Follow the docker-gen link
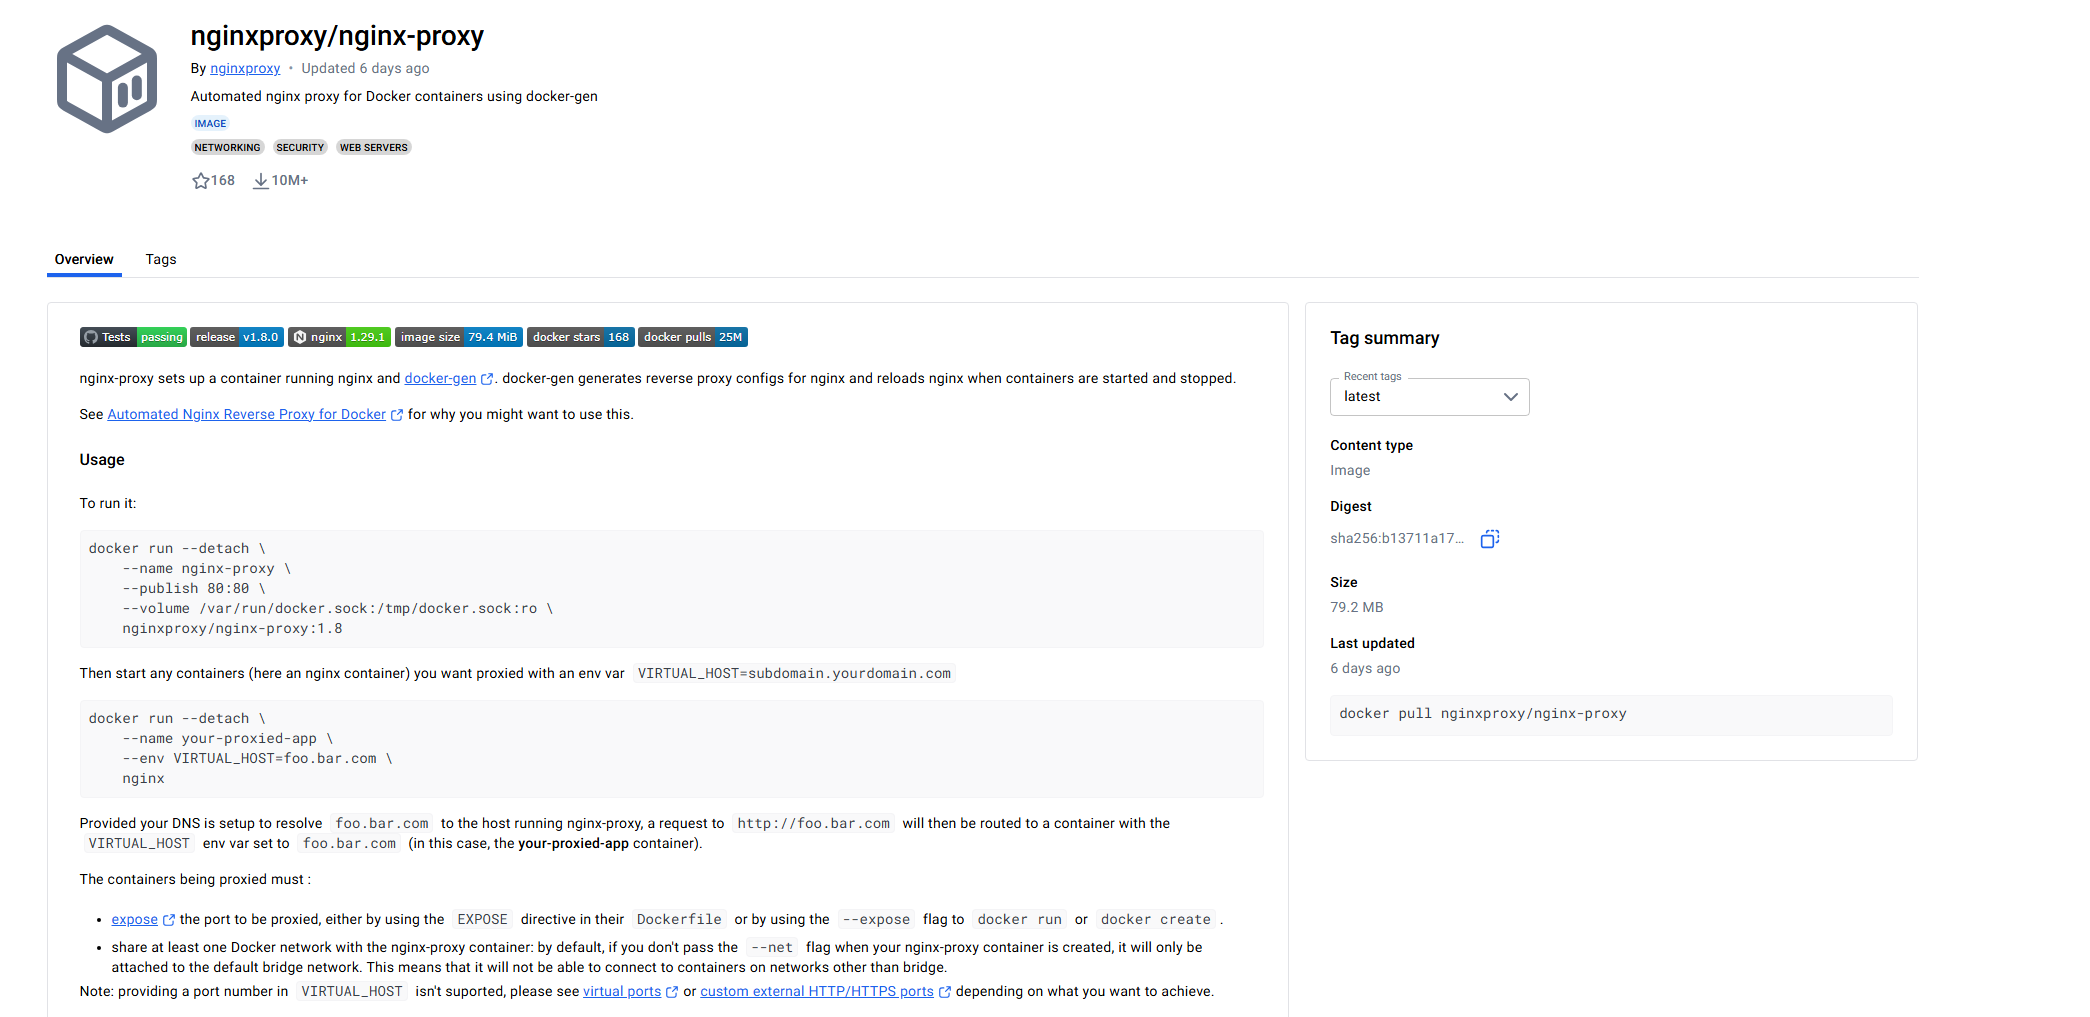The width and height of the screenshot is (2090, 1017). [x=440, y=379]
